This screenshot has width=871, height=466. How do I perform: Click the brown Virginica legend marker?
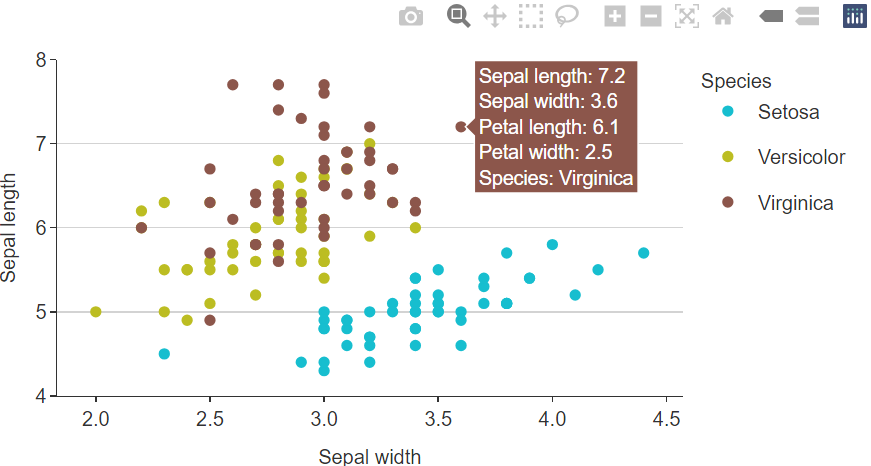(x=728, y=202)
